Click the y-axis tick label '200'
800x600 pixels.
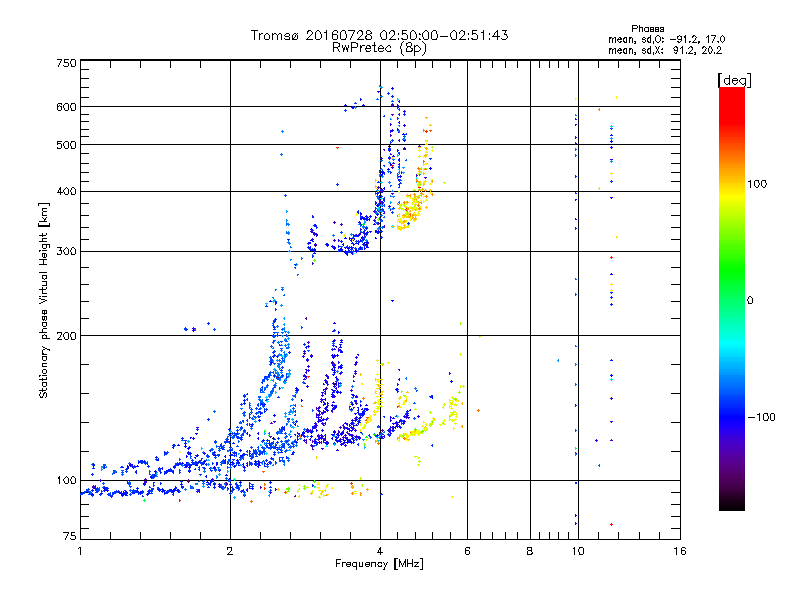(x=66, y=336)
